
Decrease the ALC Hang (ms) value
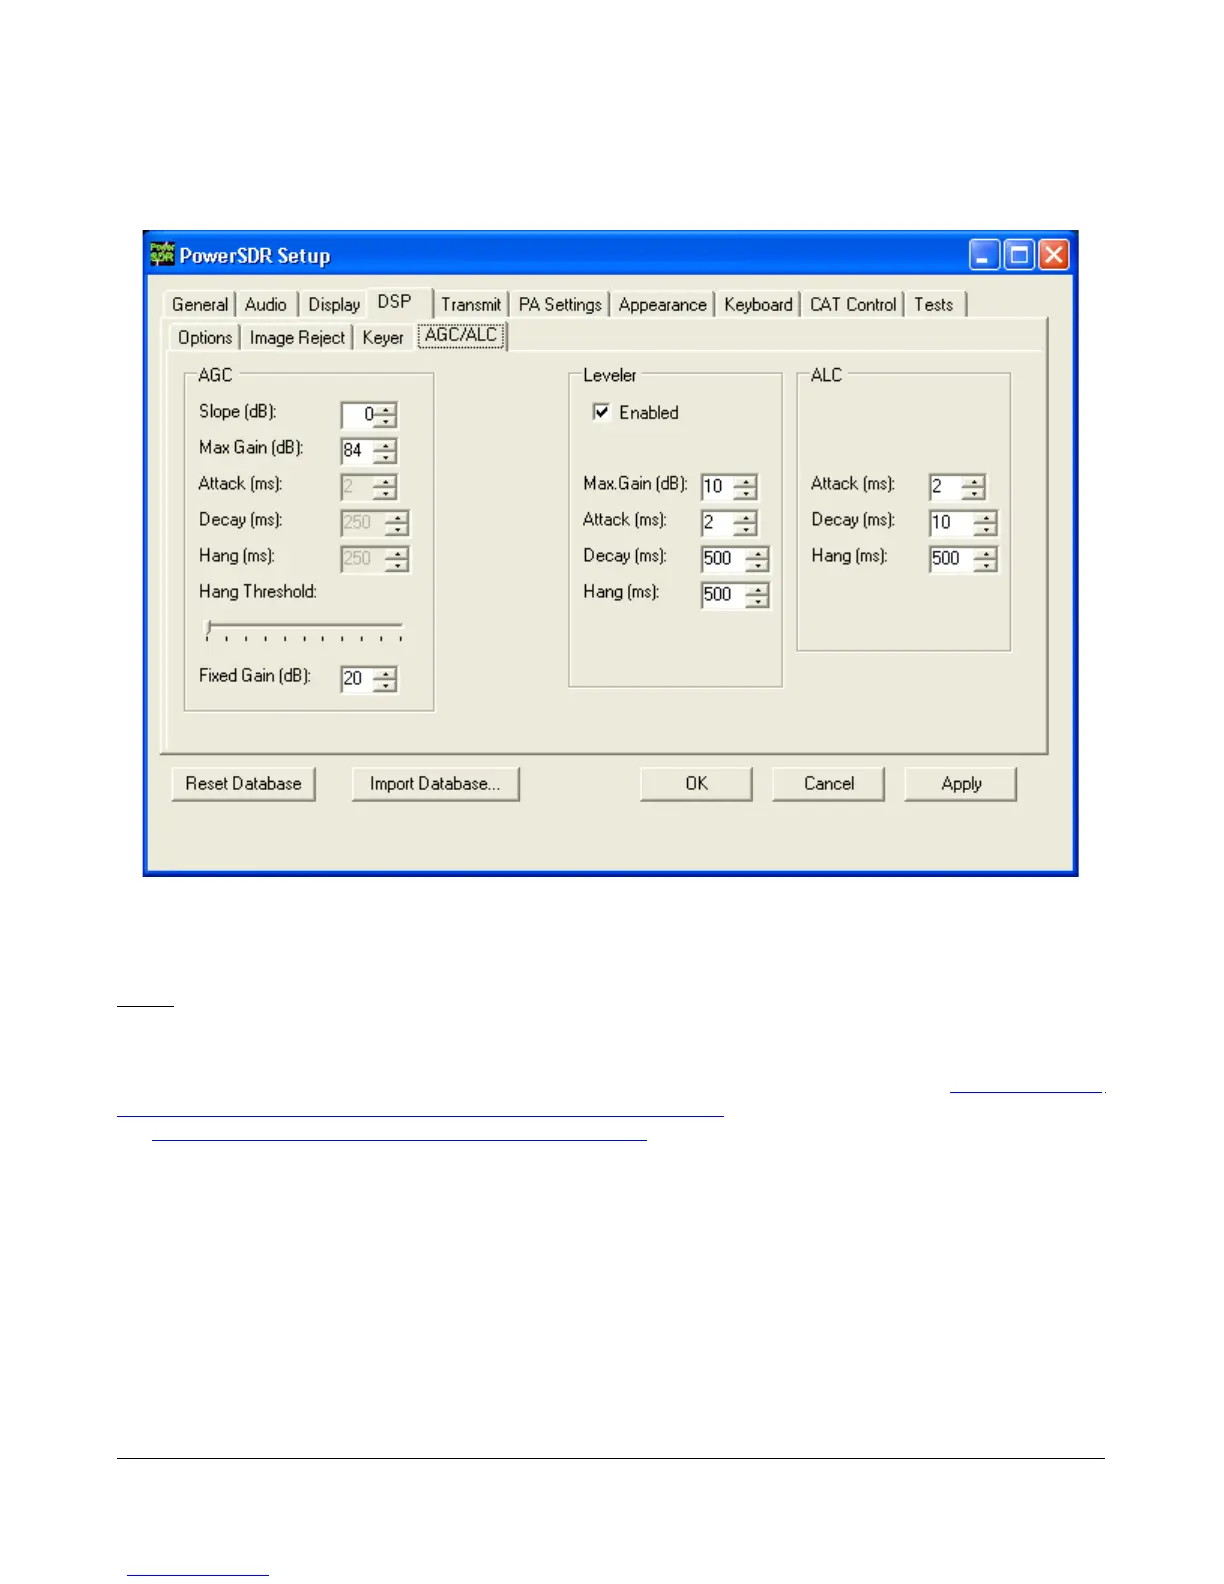pyautogui.click(x=987, y=564)
